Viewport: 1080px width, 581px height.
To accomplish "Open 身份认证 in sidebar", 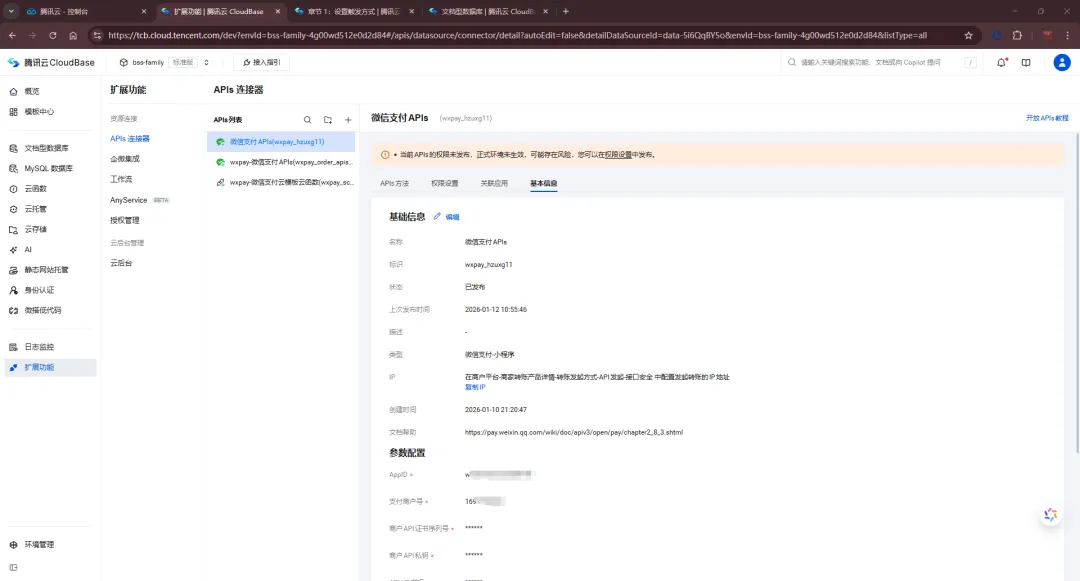I will click(x=39, y=290).
